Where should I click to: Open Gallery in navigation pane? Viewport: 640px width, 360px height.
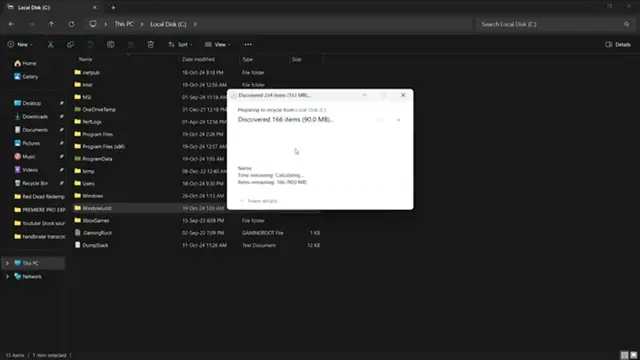point(26,76)
